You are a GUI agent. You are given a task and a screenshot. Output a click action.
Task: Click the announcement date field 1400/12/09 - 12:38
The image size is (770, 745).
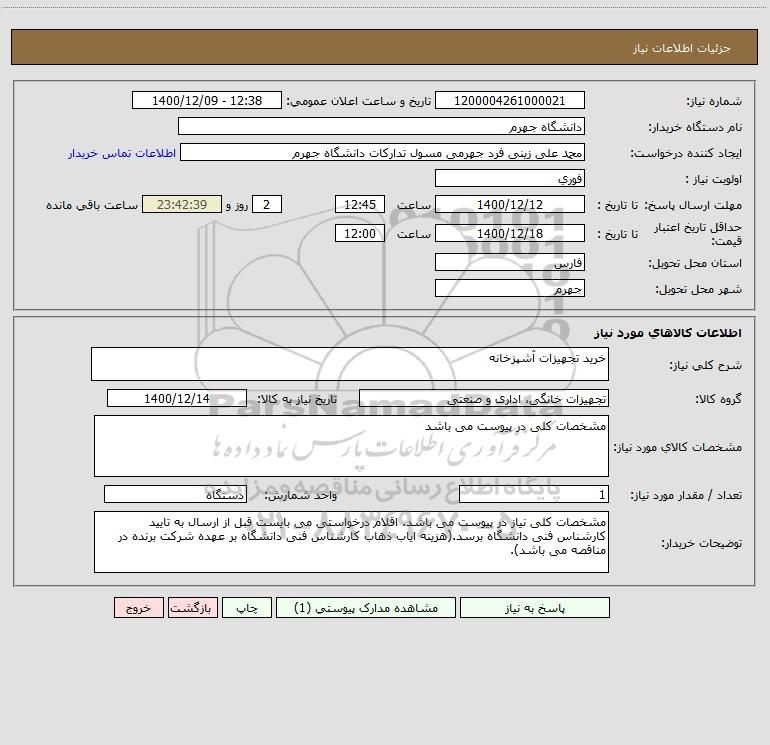tap(207, 100)
